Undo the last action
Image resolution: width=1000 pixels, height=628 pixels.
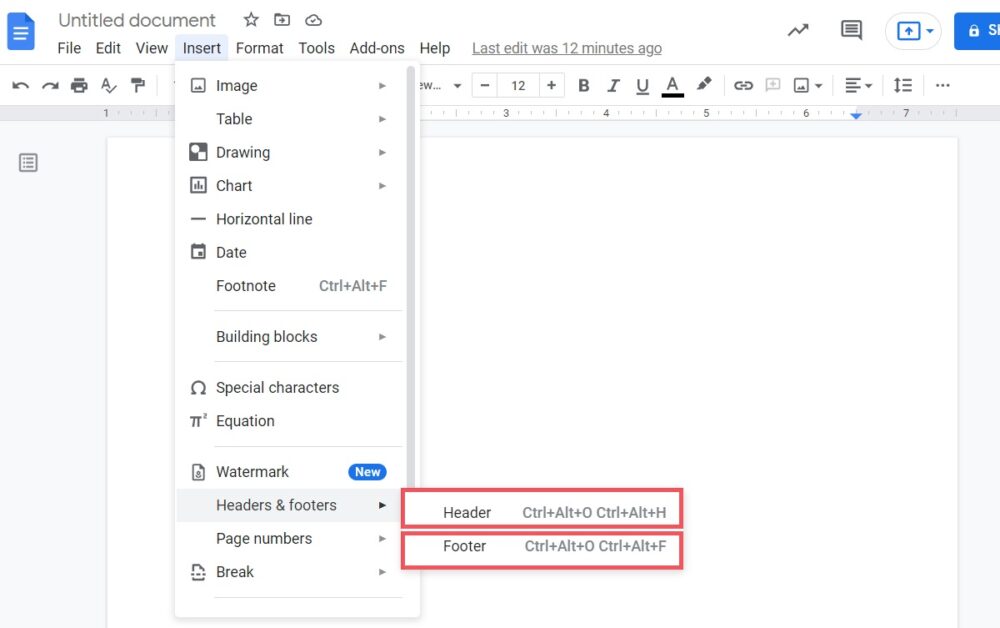click(x=20, y=85)
